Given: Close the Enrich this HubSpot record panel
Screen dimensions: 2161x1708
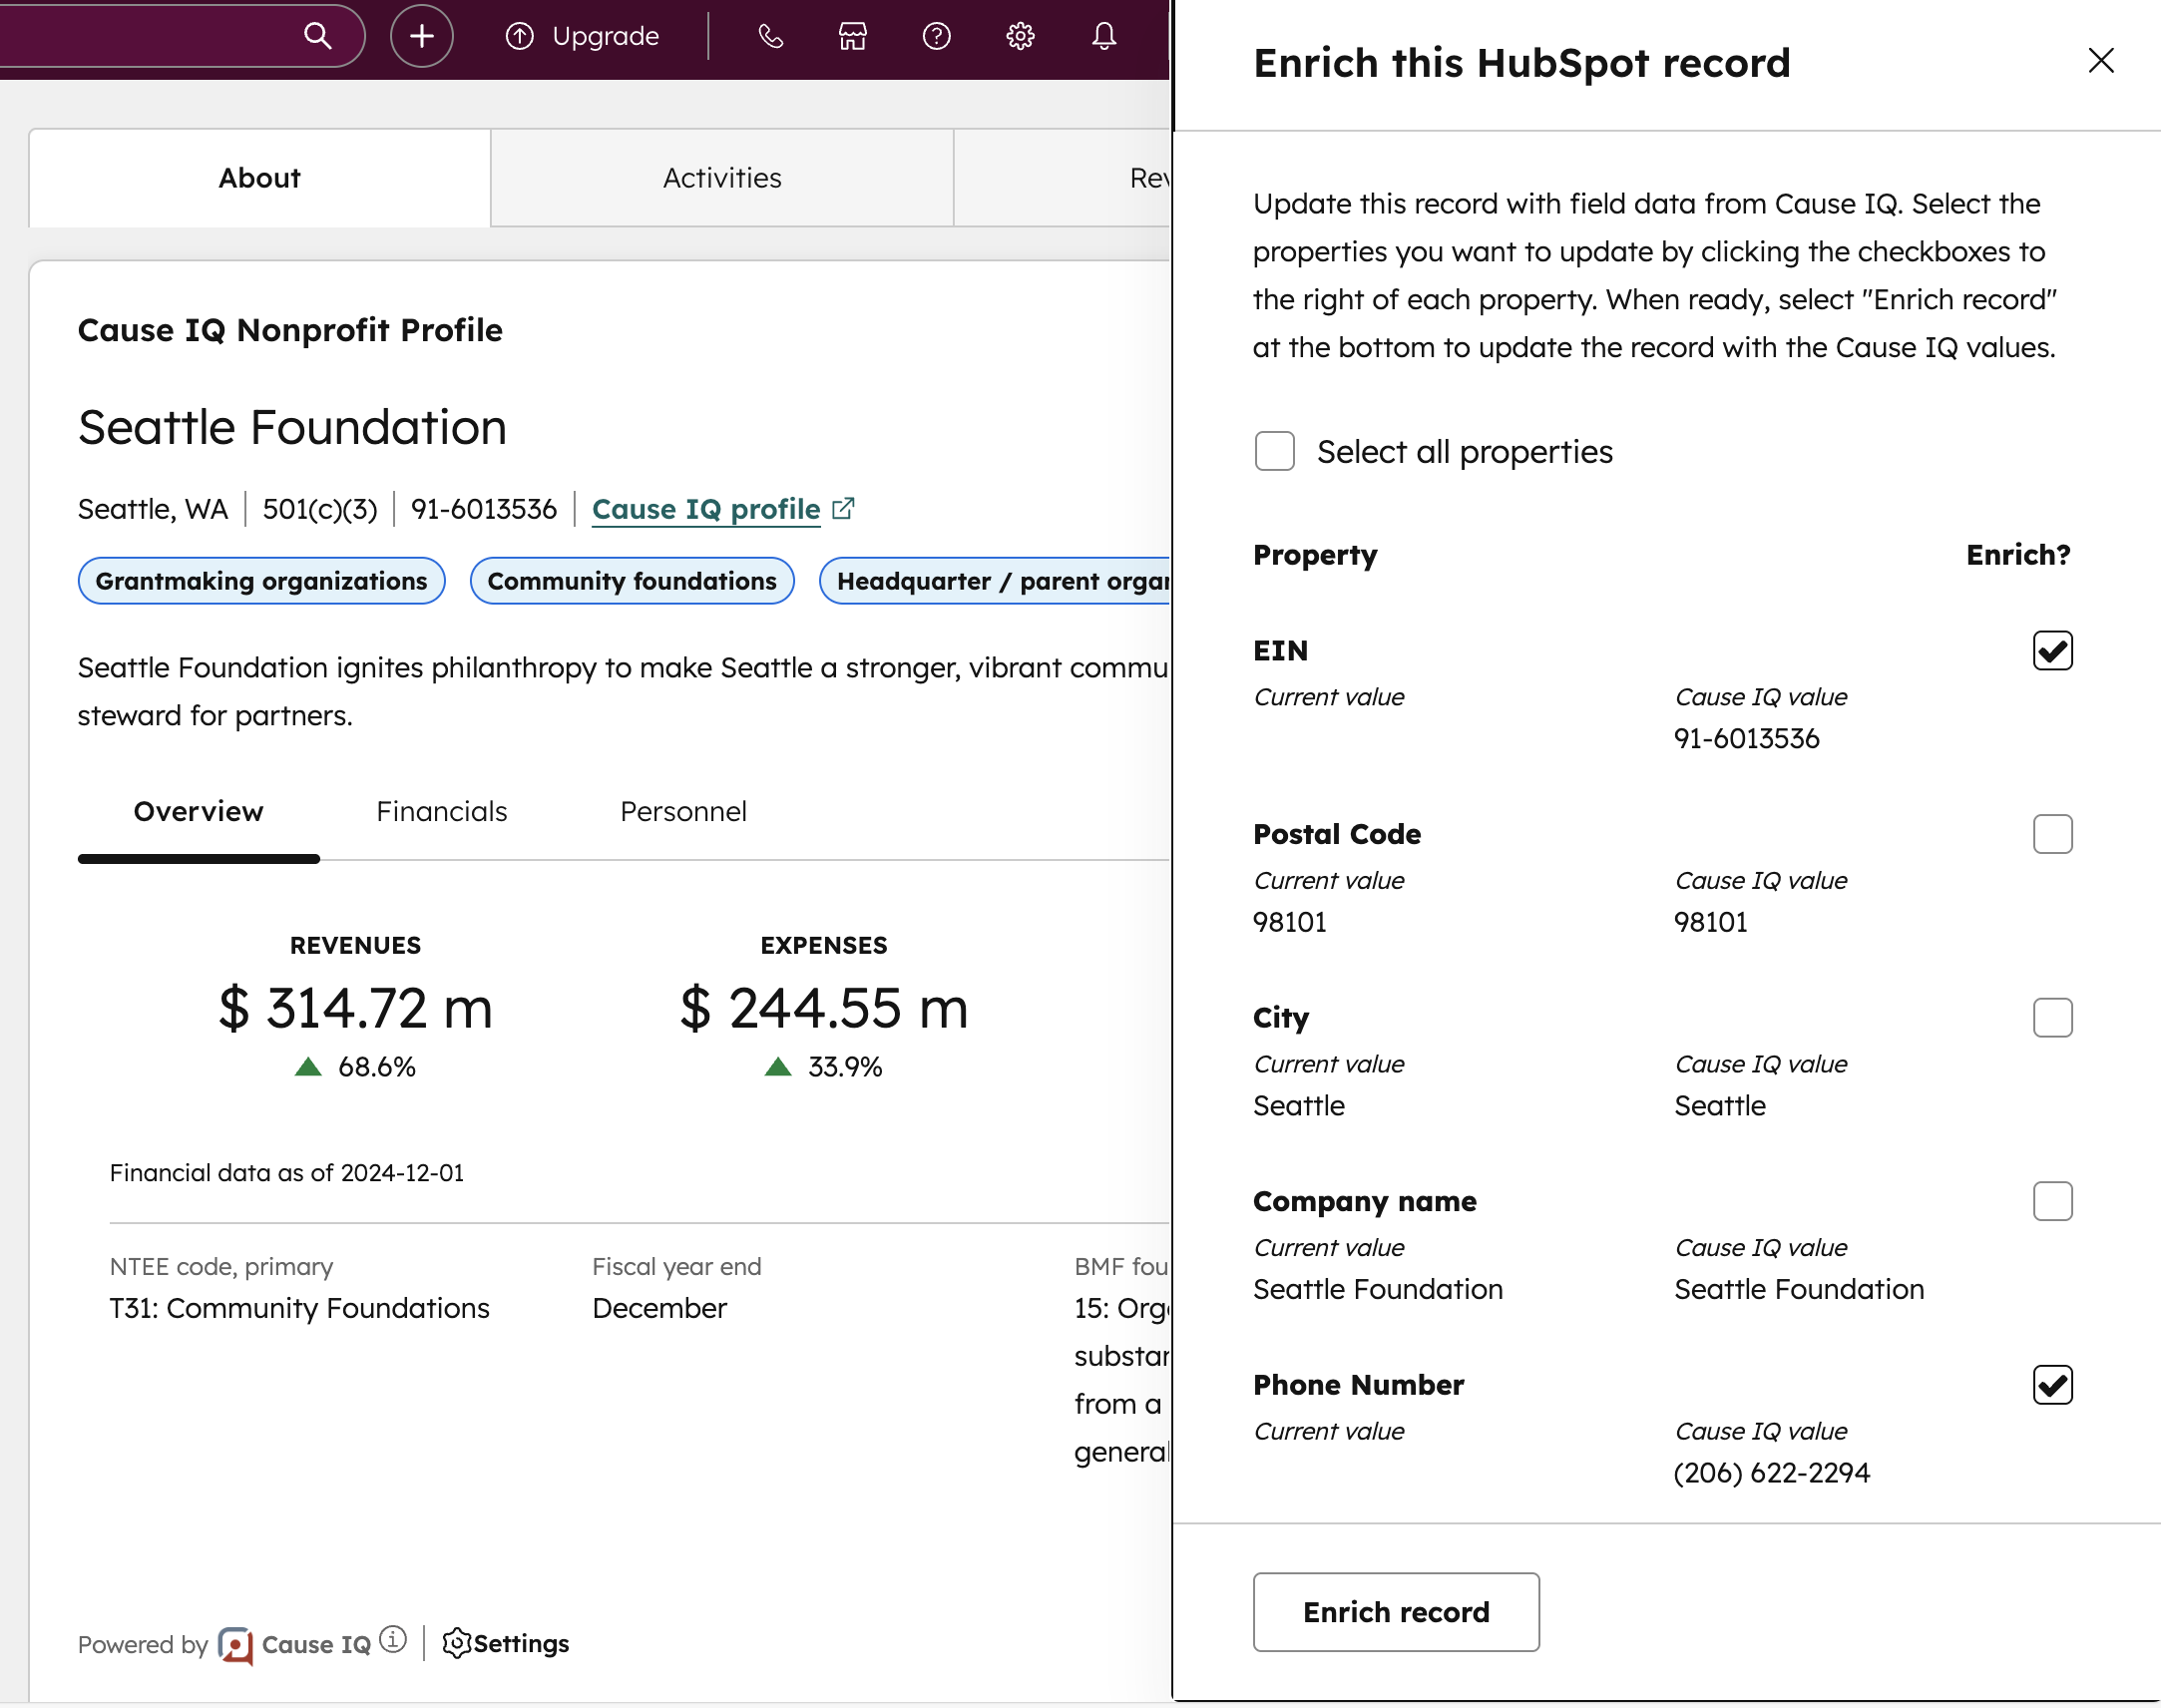Looking at the screenshot, I should click(2101, 61).
